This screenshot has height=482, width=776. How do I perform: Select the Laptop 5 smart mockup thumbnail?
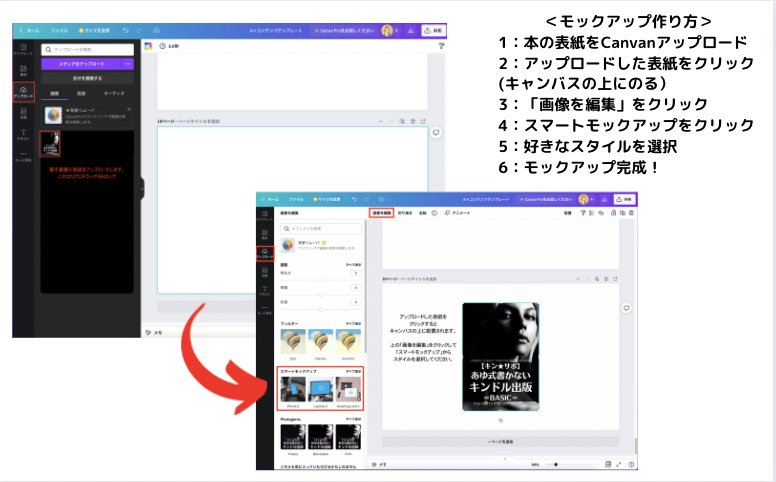[x=320, y=389]
